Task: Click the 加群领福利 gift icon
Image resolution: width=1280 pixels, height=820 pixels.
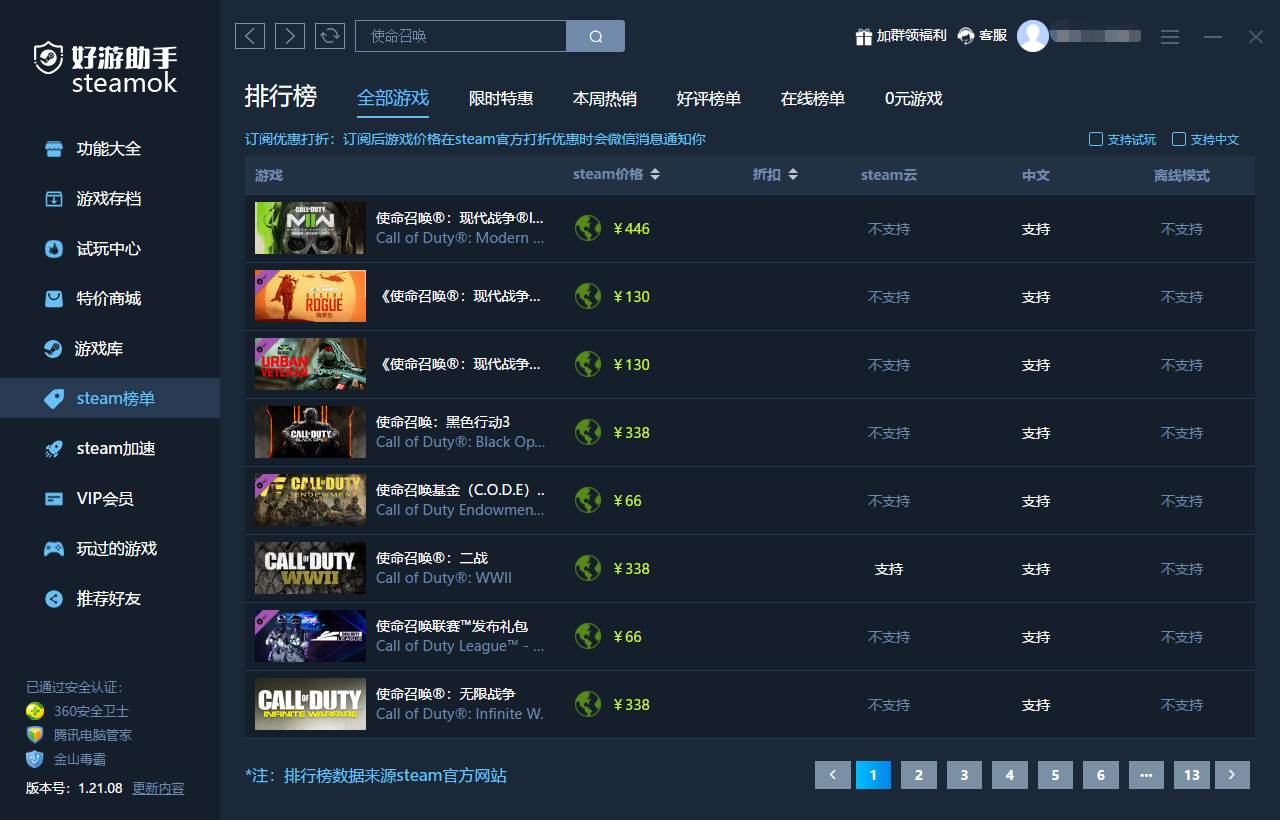Action: 864,36
